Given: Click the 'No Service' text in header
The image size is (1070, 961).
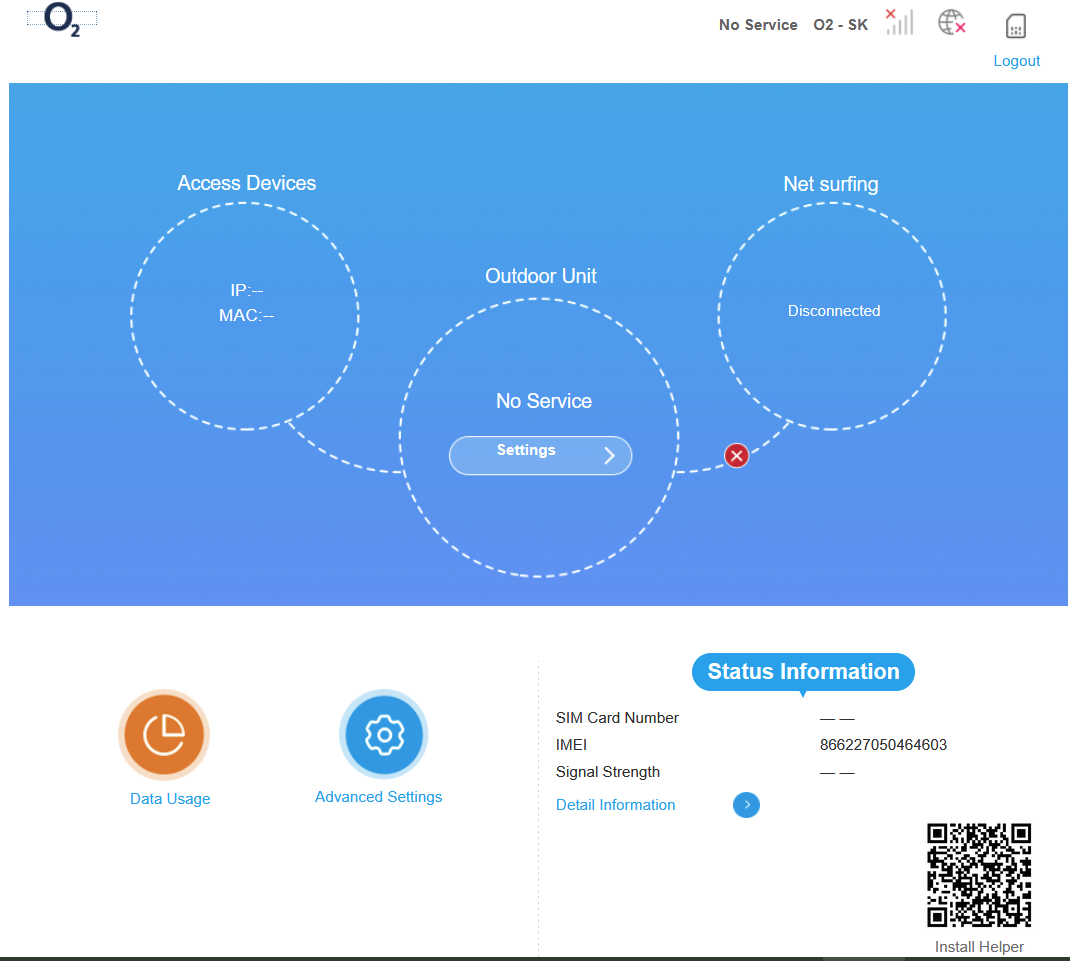Looking at the screenshot, I should 758,25.
